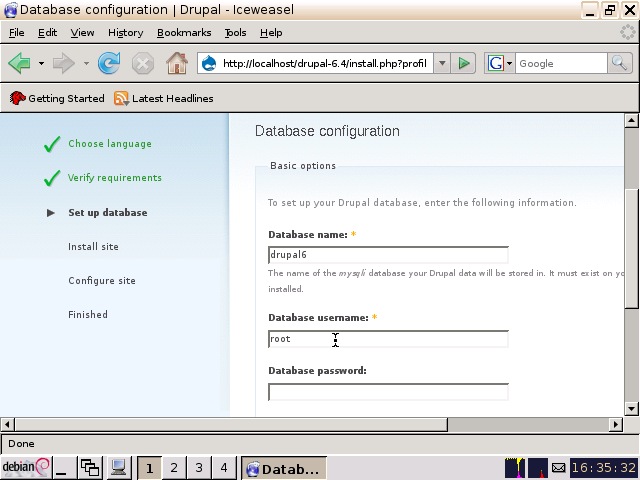Image resolution: width=640 pixels, height=480 pixels.
Task: Click the Done status bar text
Action: [x=21, y=444]
